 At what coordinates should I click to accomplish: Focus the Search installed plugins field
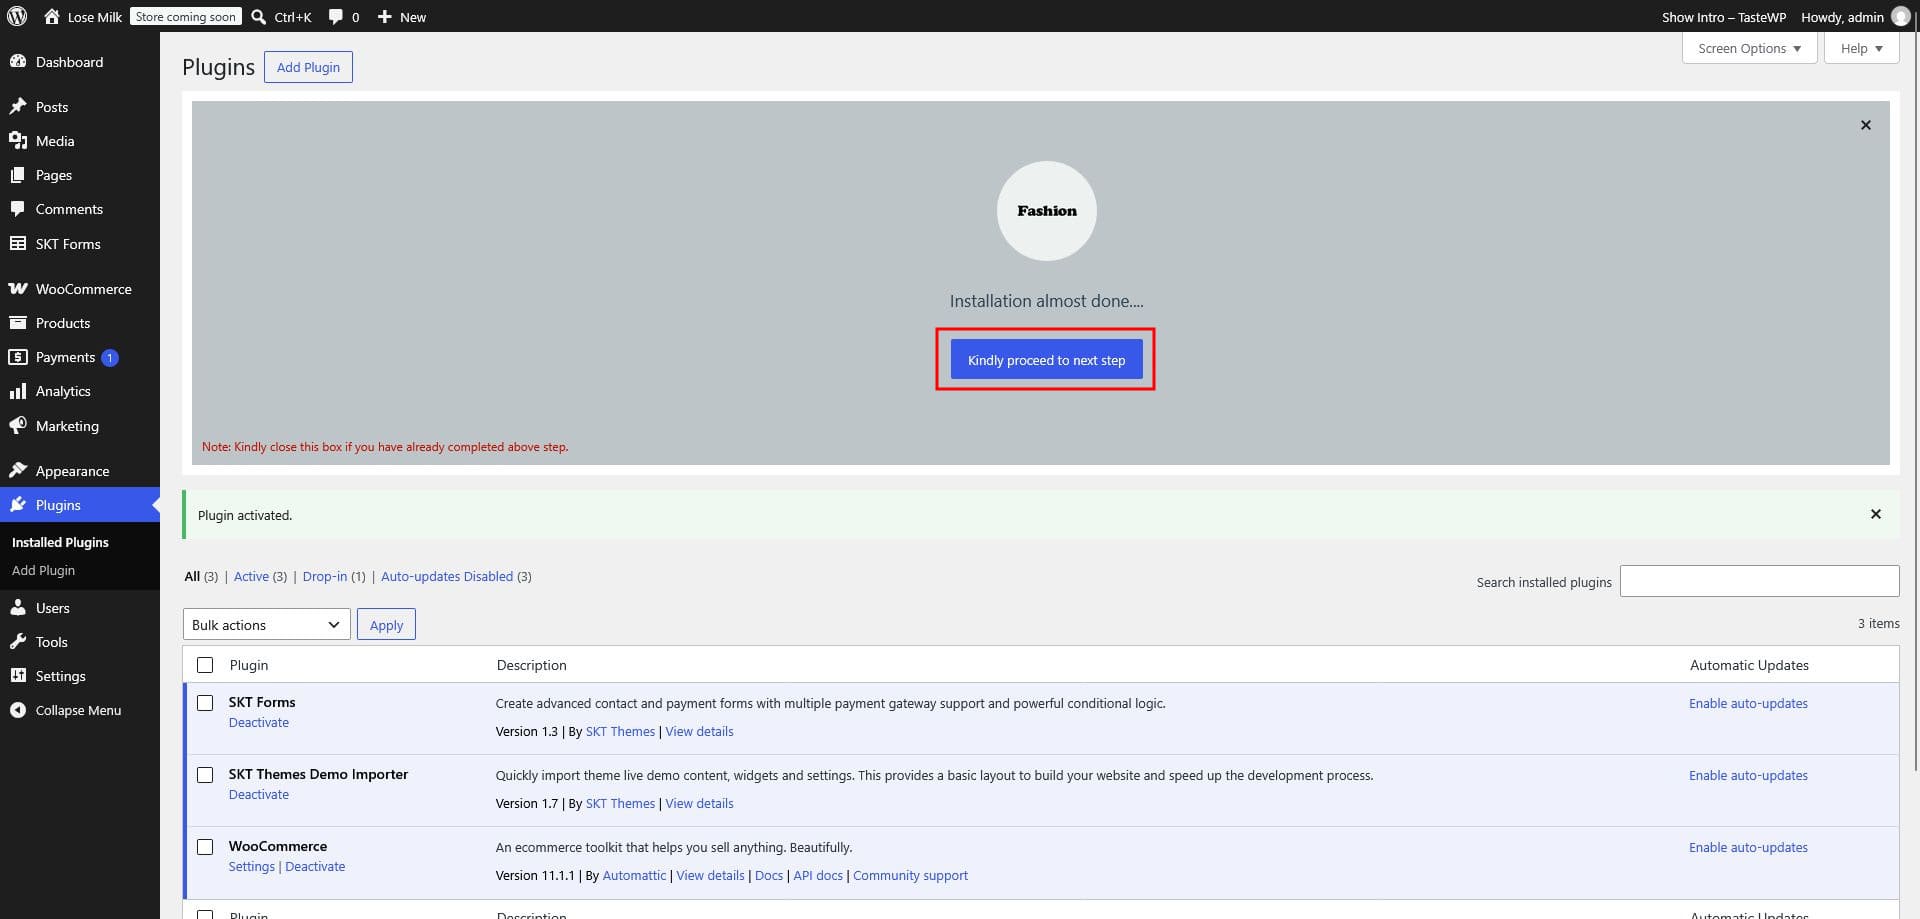1759,581
